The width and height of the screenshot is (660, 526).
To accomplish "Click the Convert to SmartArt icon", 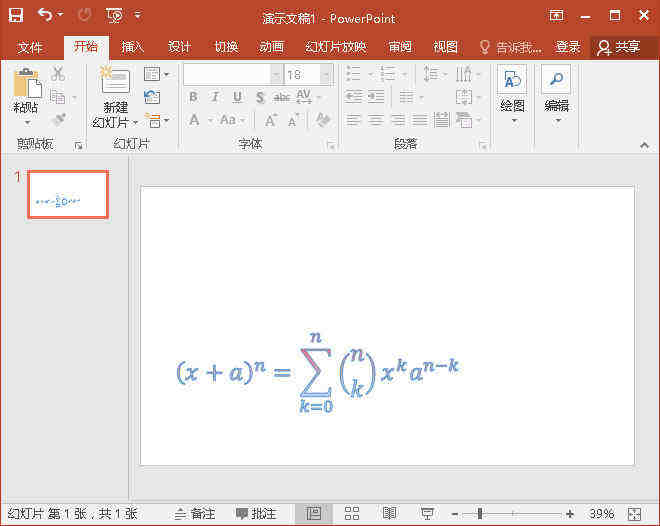I will pyautogui.click(x=464, y=120).
